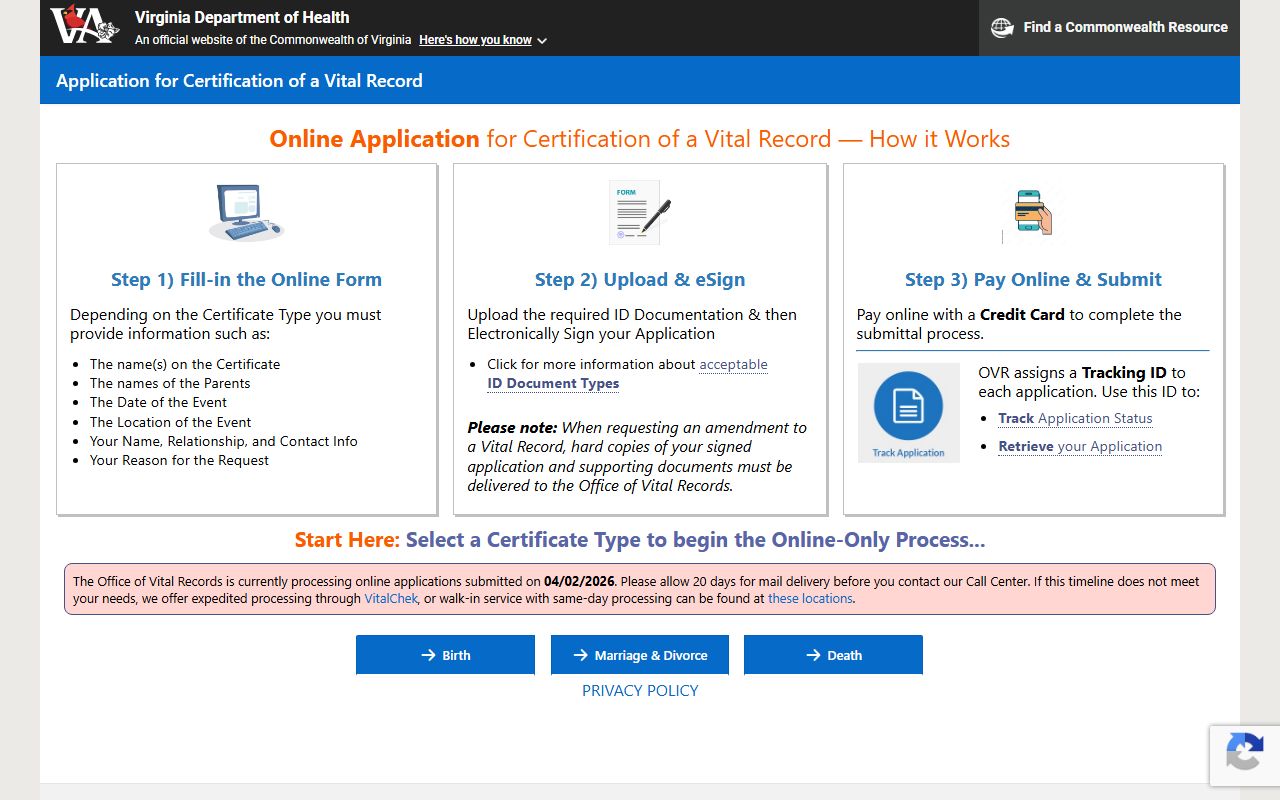This screenshot has height=800, width=1280.
Task: Open the "these locations" walk-in link
Action: coord(810,598)
